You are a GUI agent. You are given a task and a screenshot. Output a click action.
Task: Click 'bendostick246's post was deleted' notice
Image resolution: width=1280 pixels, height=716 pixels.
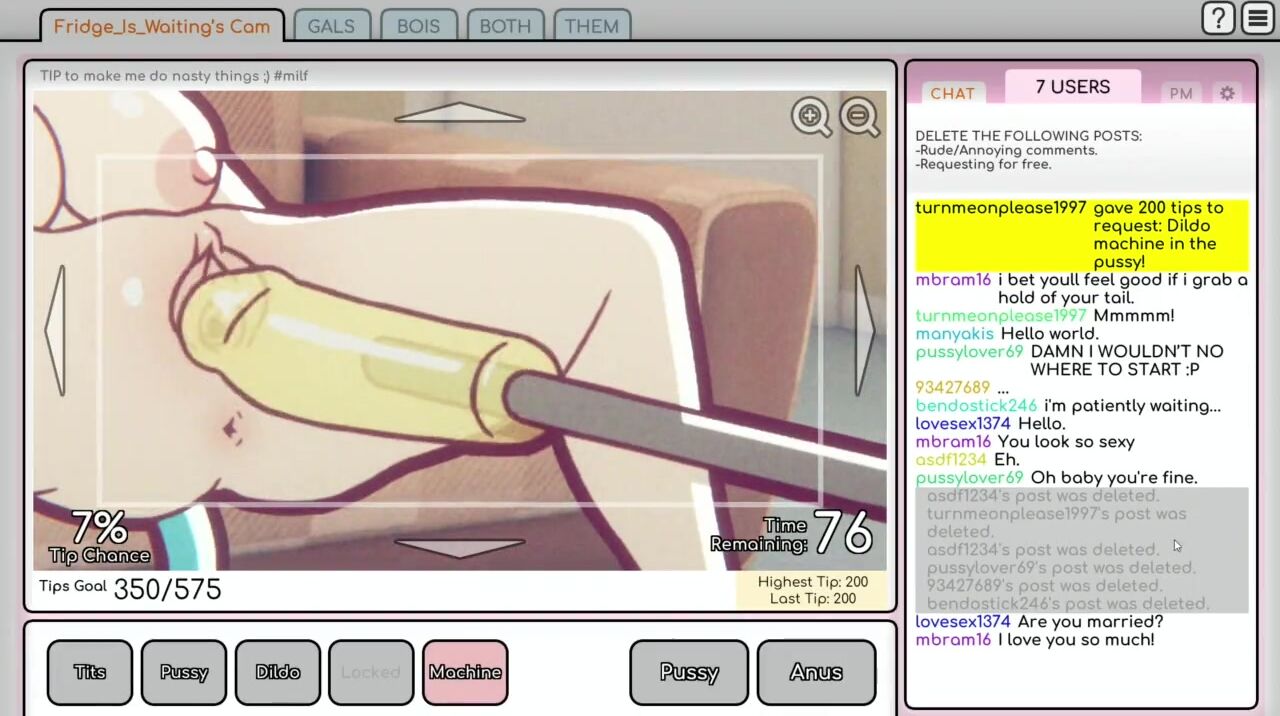pos(1068,604)
